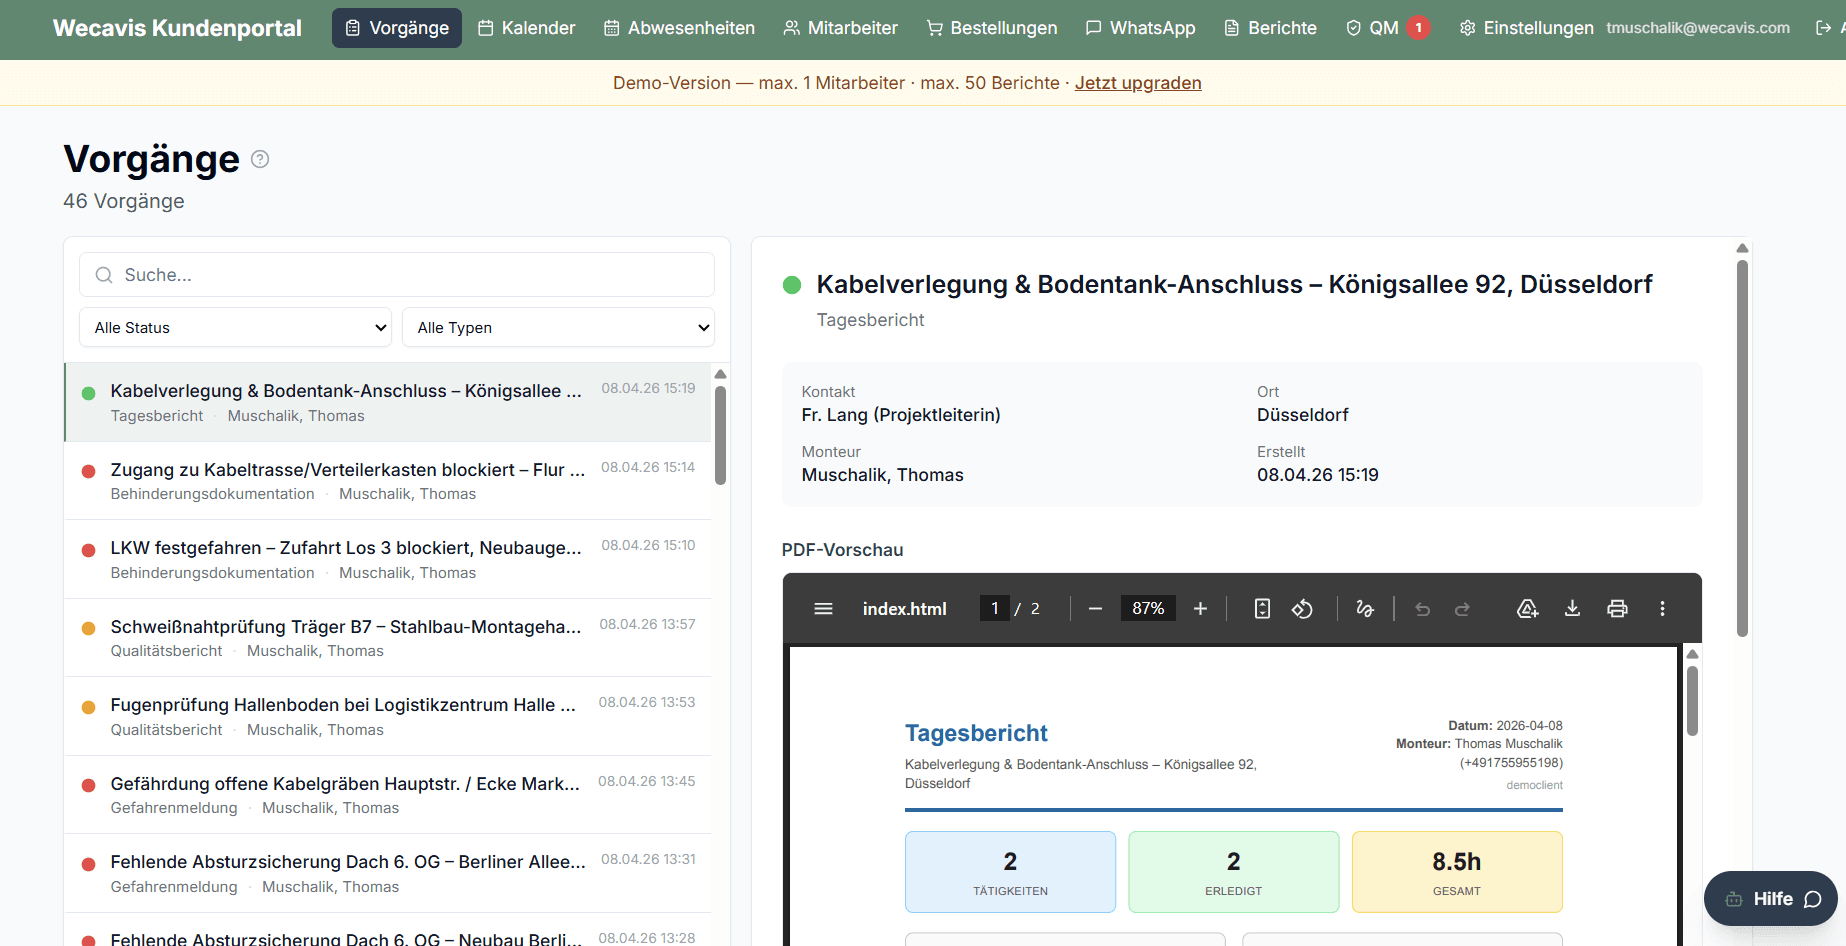The image size is (1846, 946).
Task: Click the PDF redo arrow
Action: [x=1462, y=609]
